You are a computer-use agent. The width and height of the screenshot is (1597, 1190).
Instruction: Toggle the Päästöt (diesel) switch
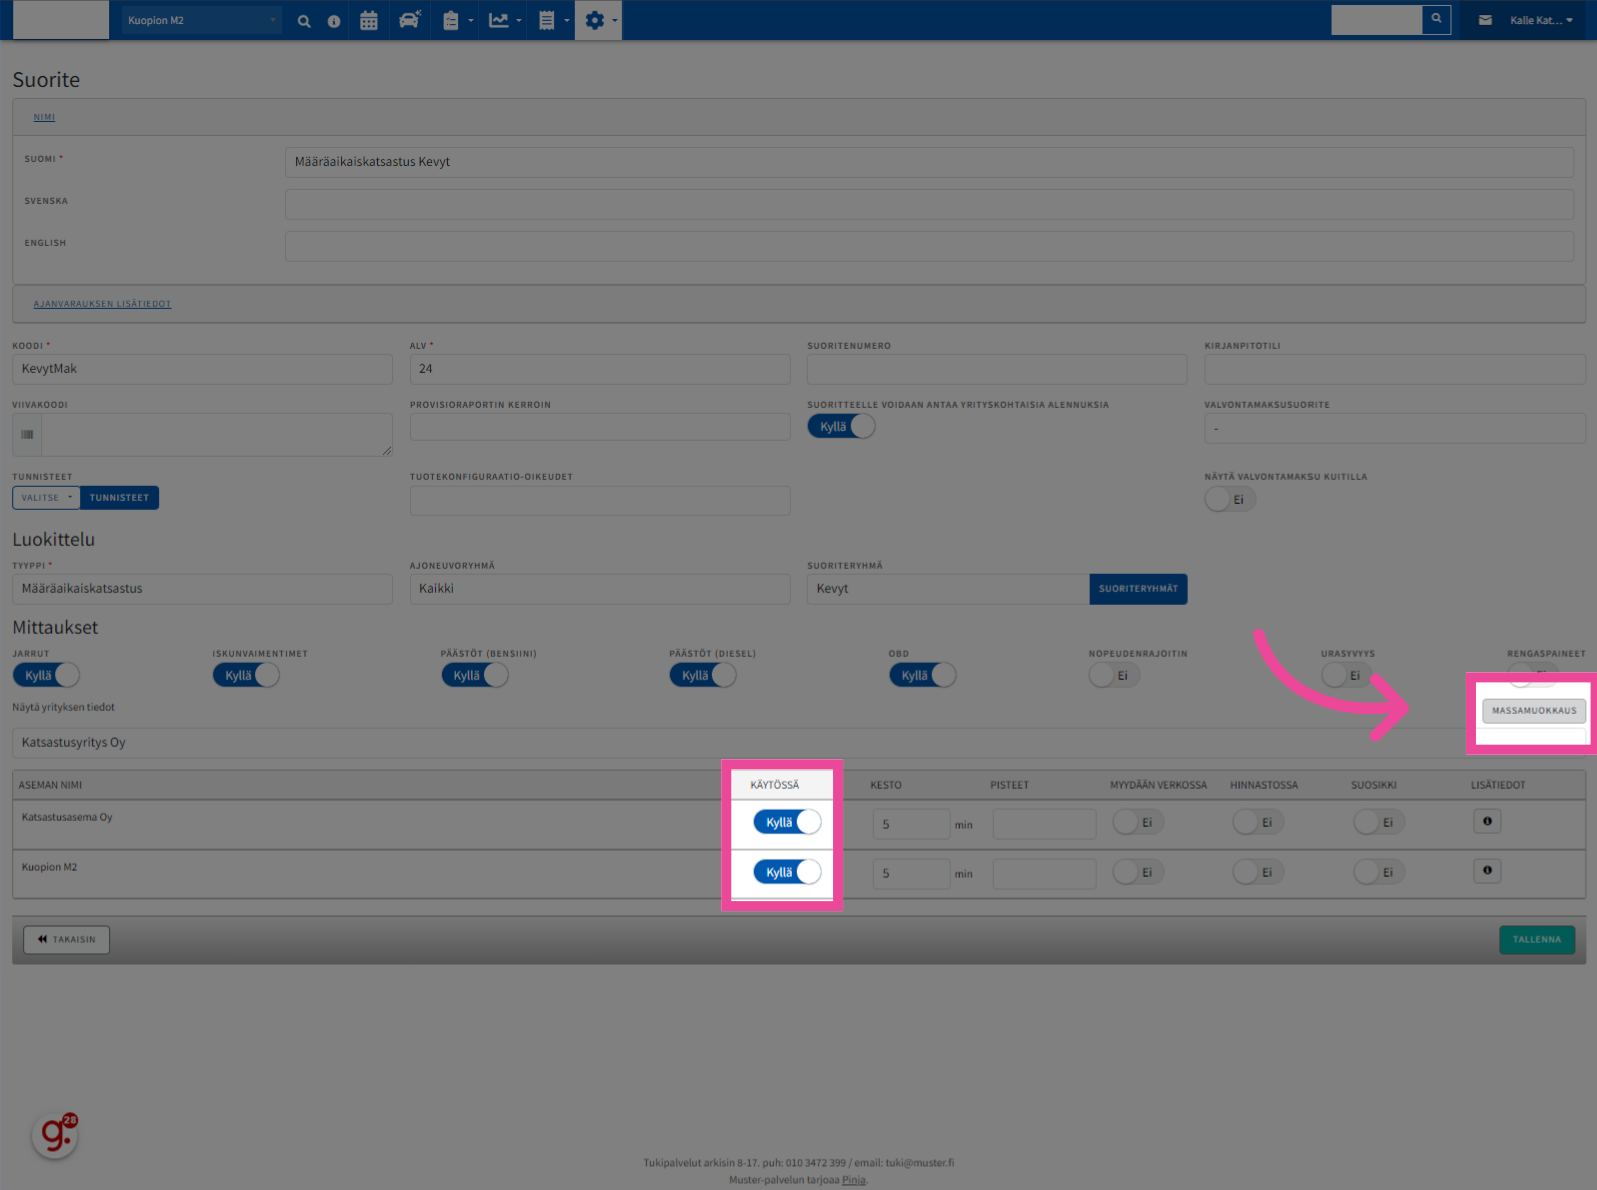tap(703, 676)
